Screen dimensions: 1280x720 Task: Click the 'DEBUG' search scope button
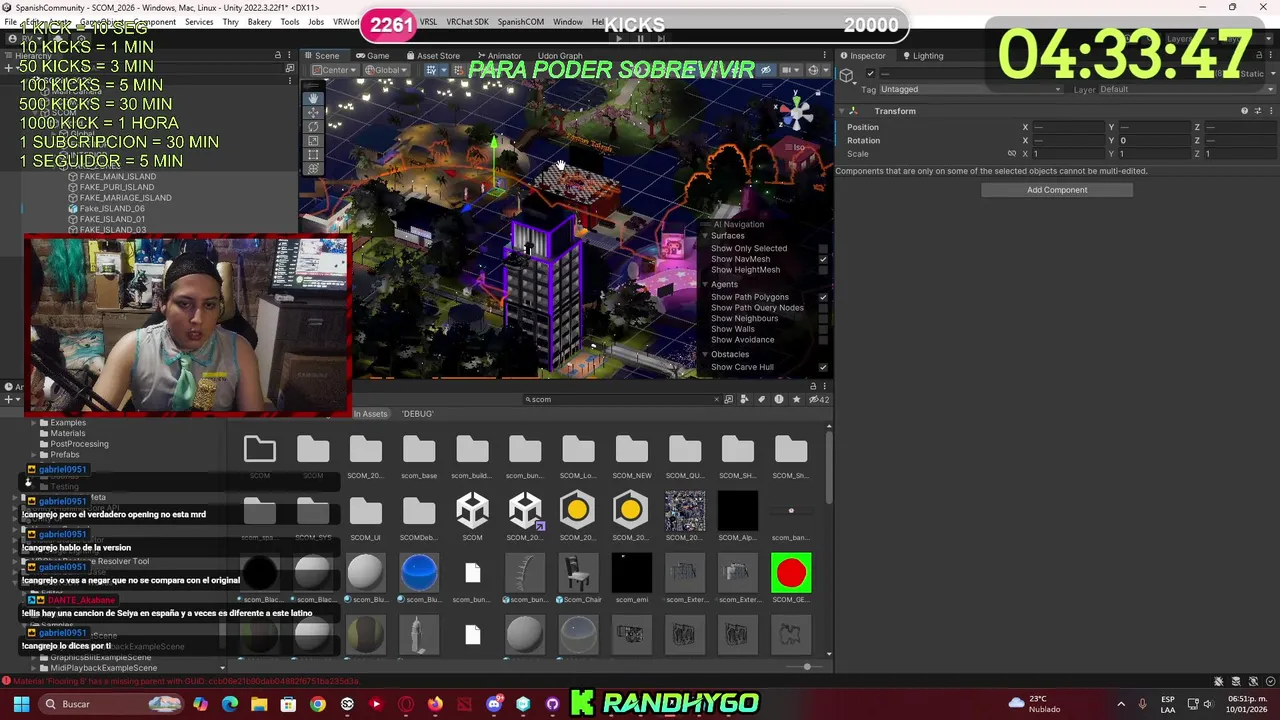418,414
